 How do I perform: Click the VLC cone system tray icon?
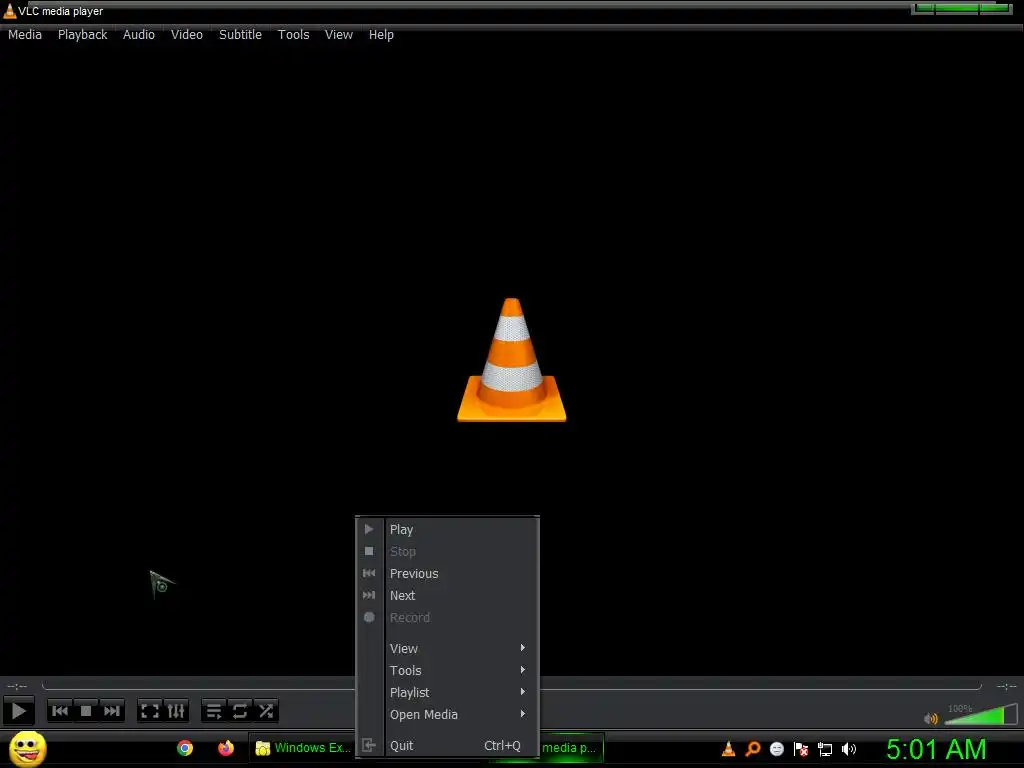728,749
